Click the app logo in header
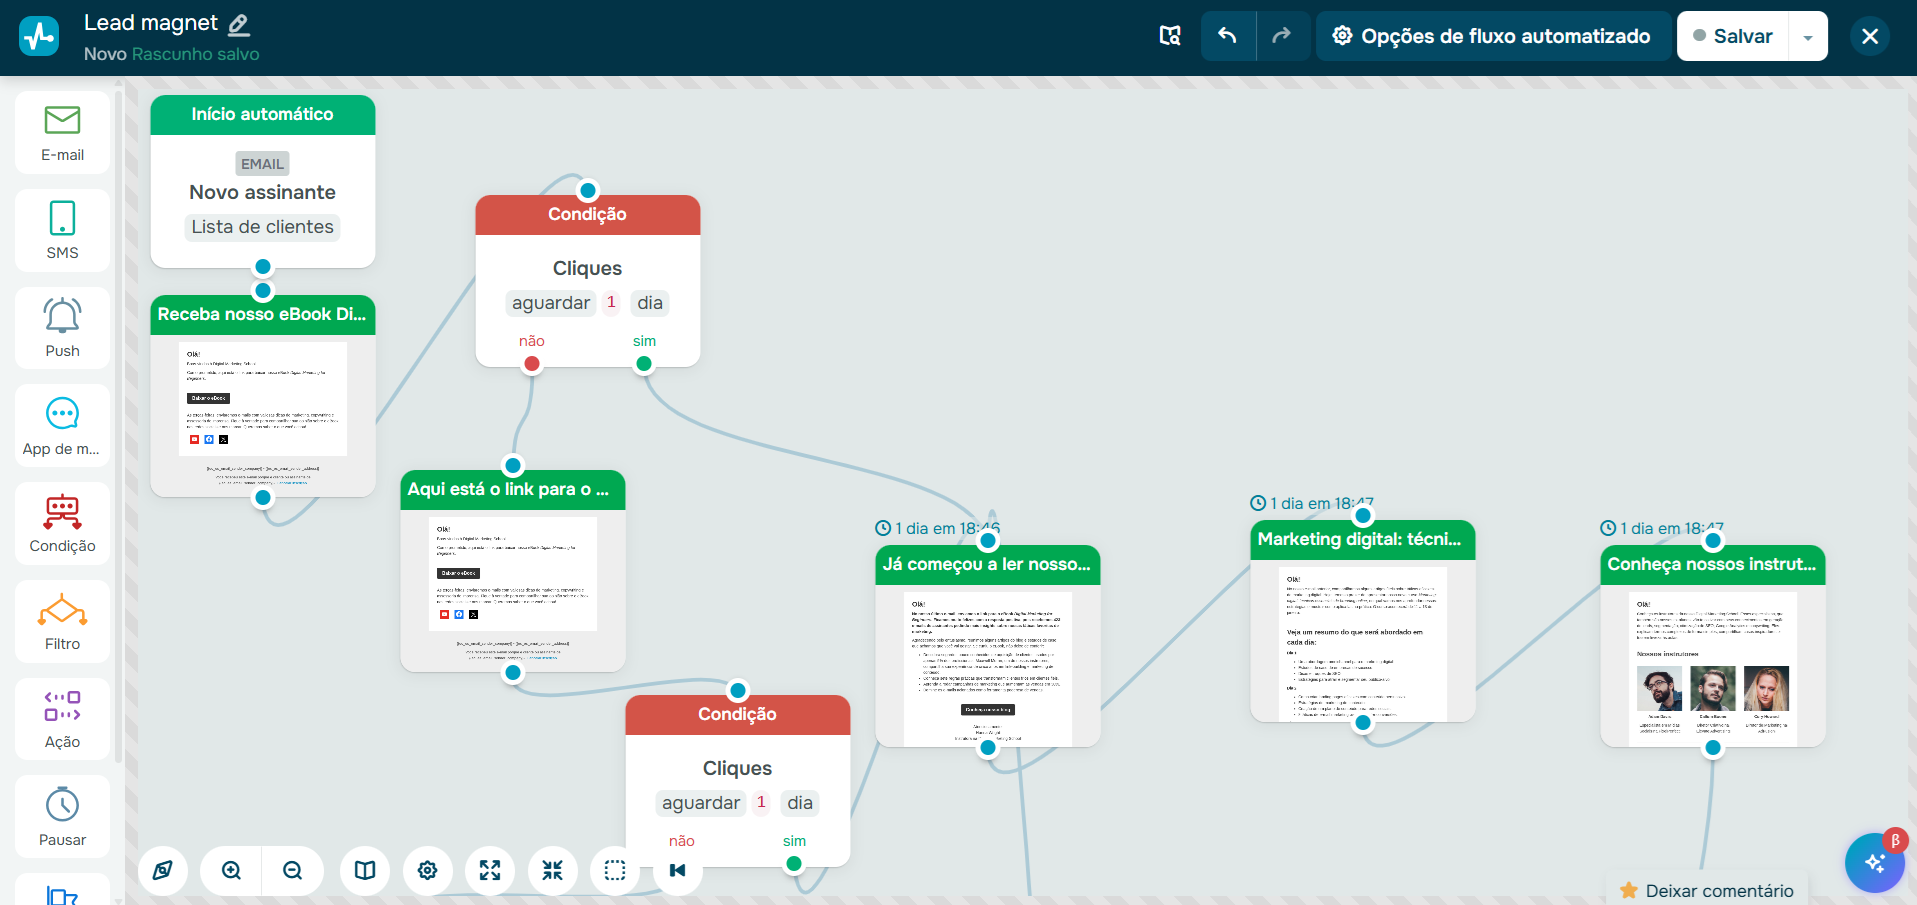The width and height of the screenshot is (1917, 905). 39,36
